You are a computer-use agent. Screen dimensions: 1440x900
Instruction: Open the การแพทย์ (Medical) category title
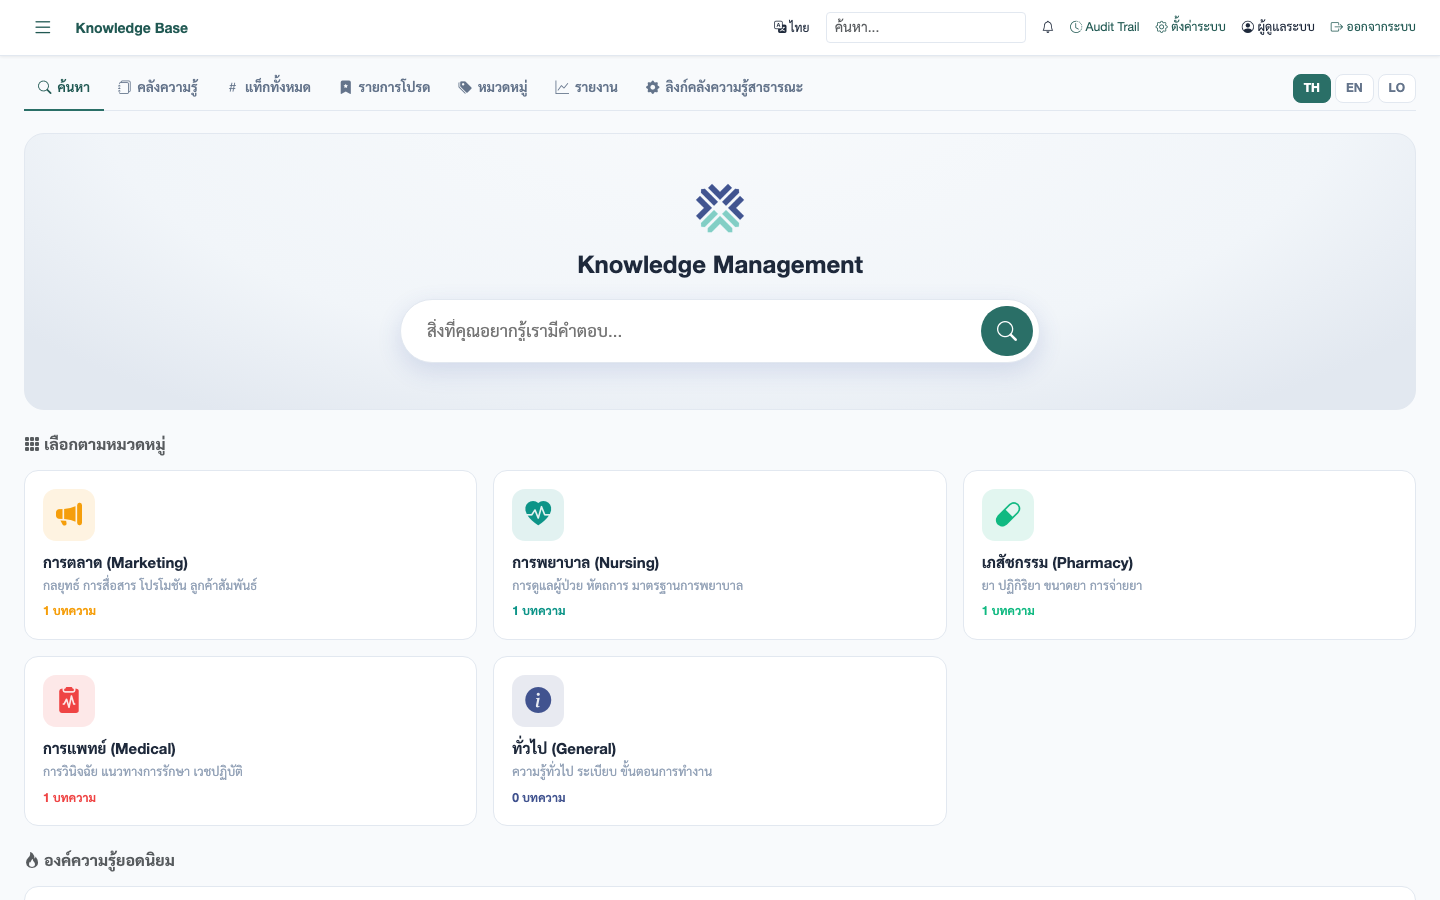(109, 749)
